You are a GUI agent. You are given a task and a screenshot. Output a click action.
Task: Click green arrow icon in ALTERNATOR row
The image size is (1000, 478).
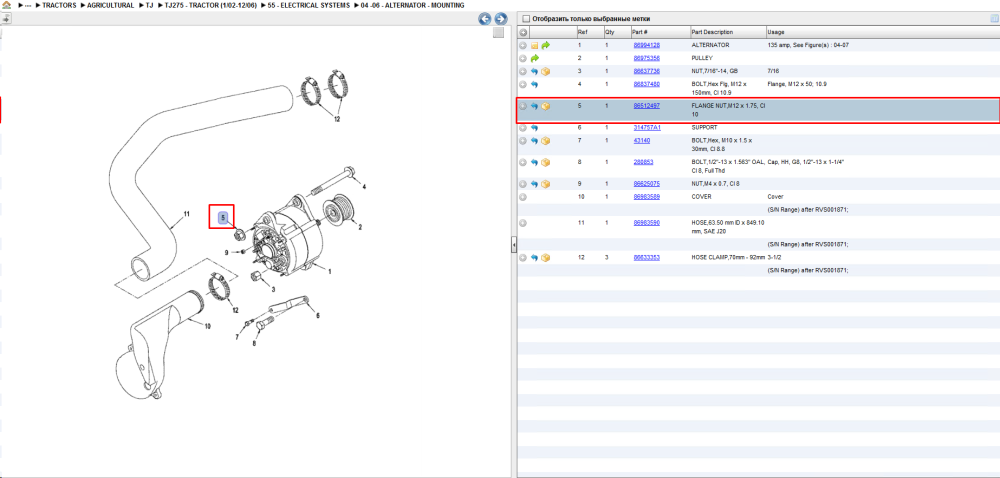[545, 46]
